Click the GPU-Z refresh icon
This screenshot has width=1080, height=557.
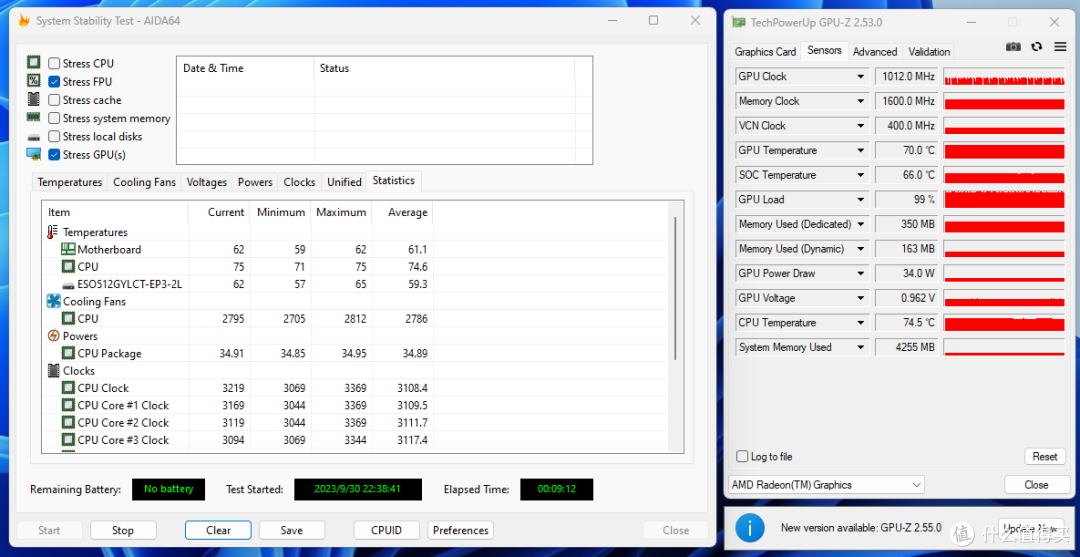pos(1036,46)
